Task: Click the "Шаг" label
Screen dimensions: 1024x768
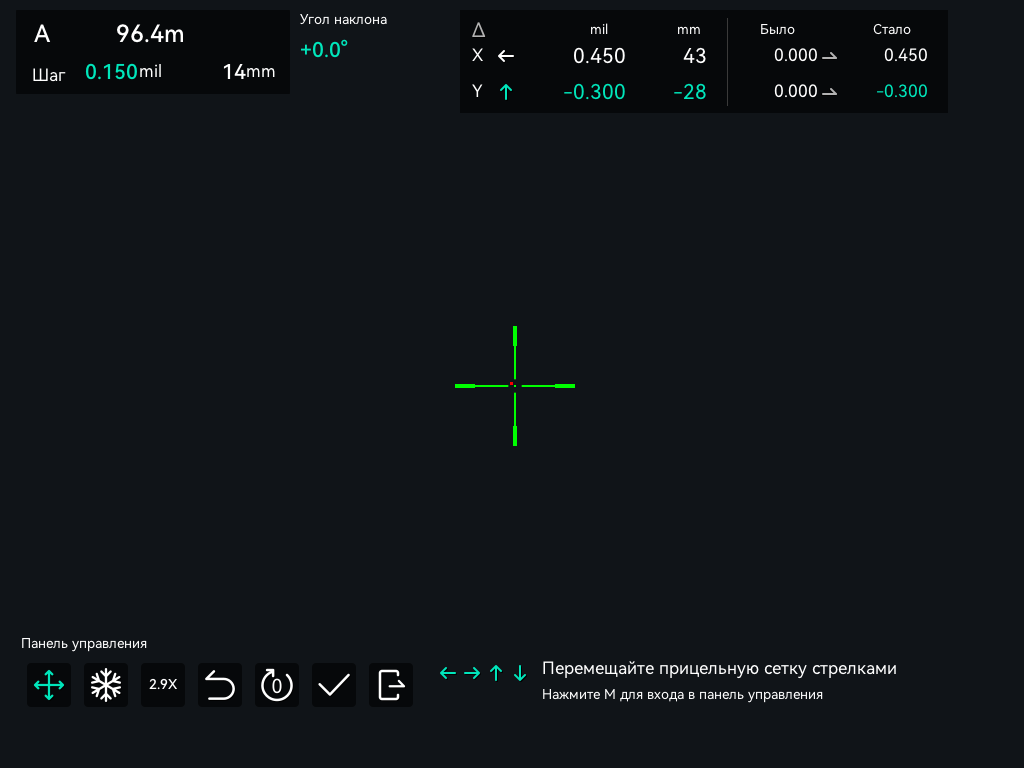Action: click(x=49, y=75)
